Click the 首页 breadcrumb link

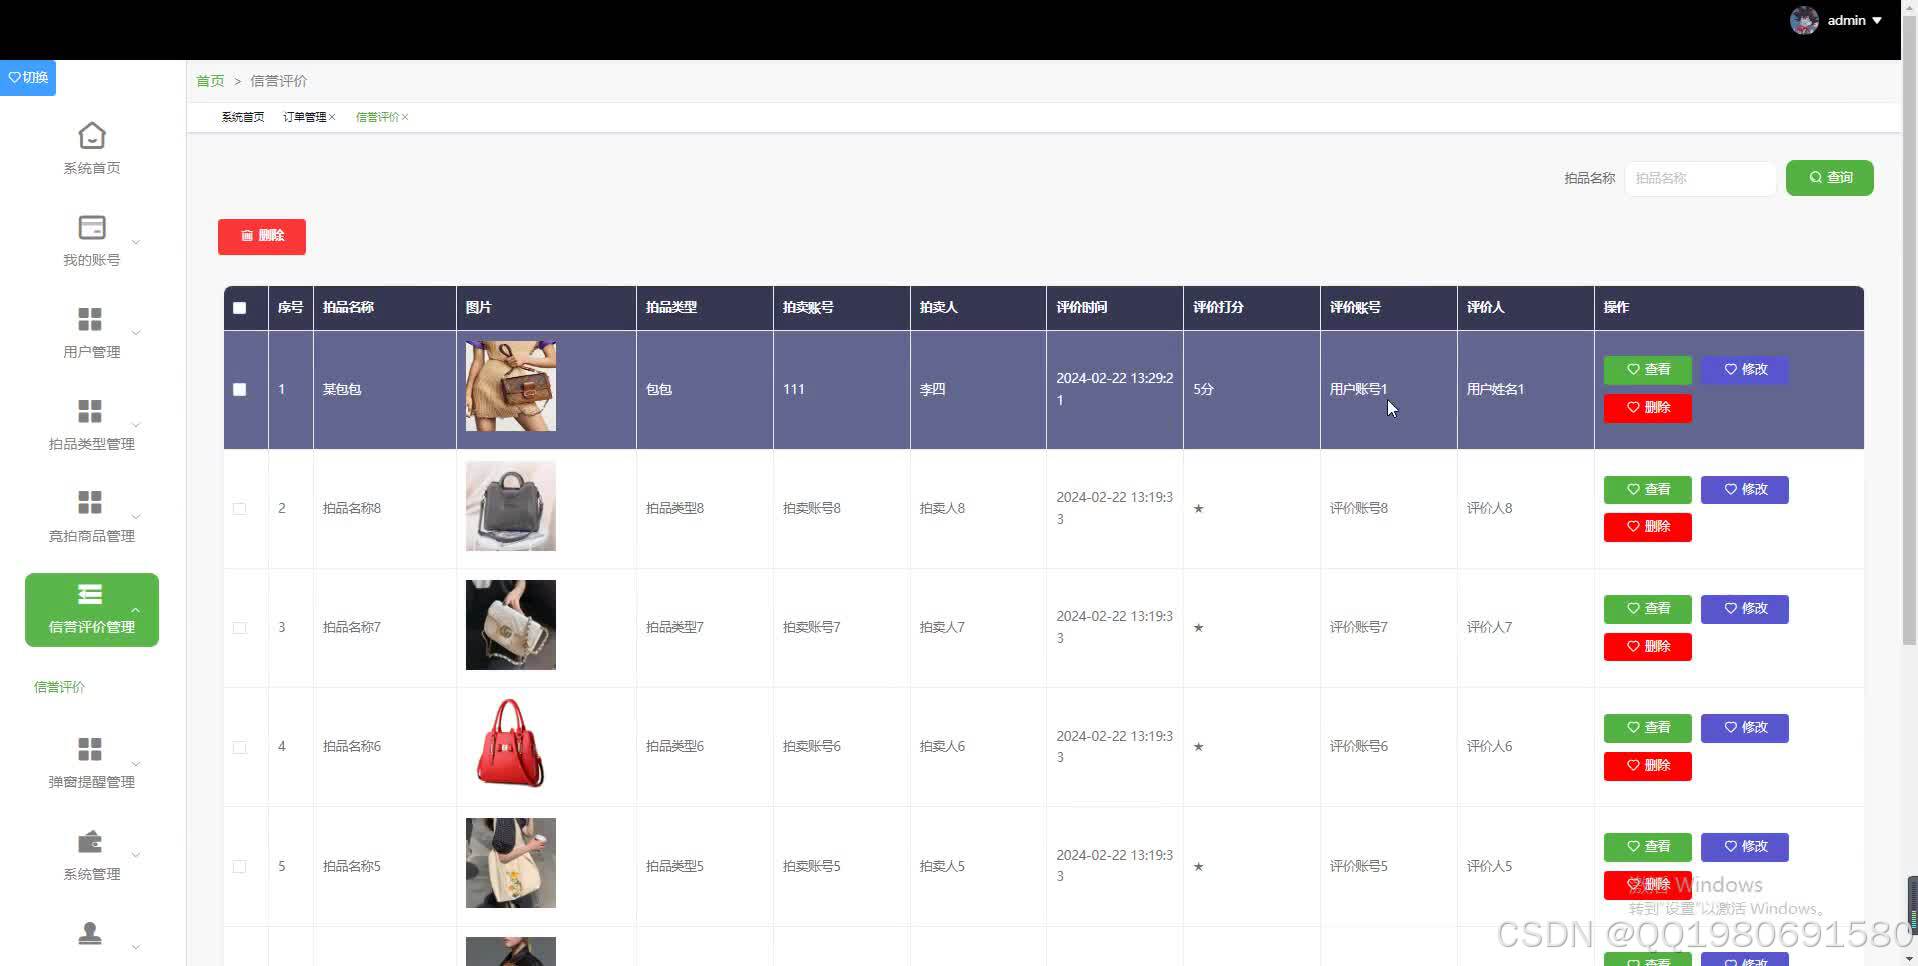coord(210,81)
